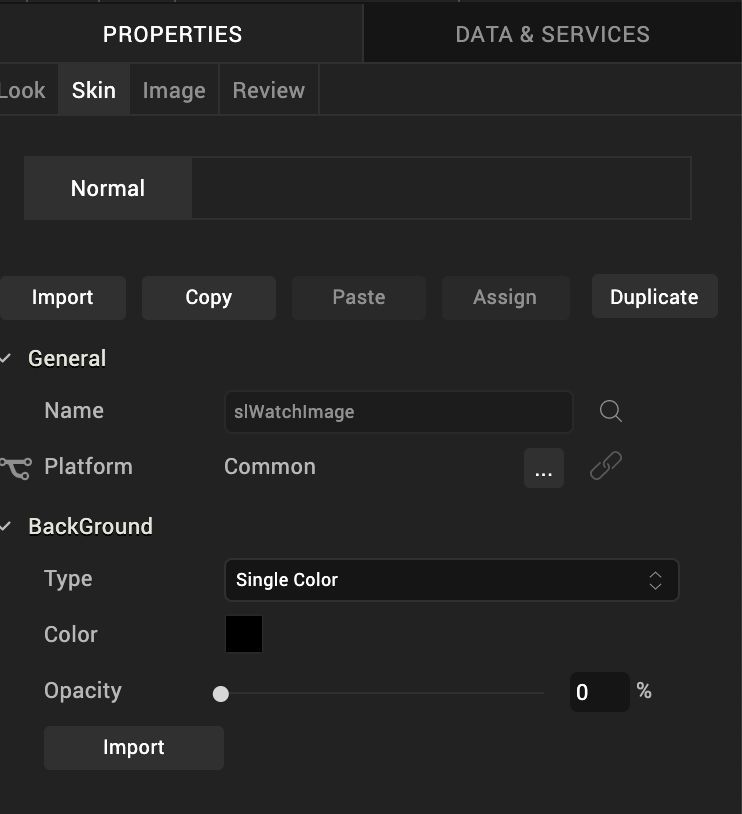Open the Platform ellipsis options button

point(543,468)
